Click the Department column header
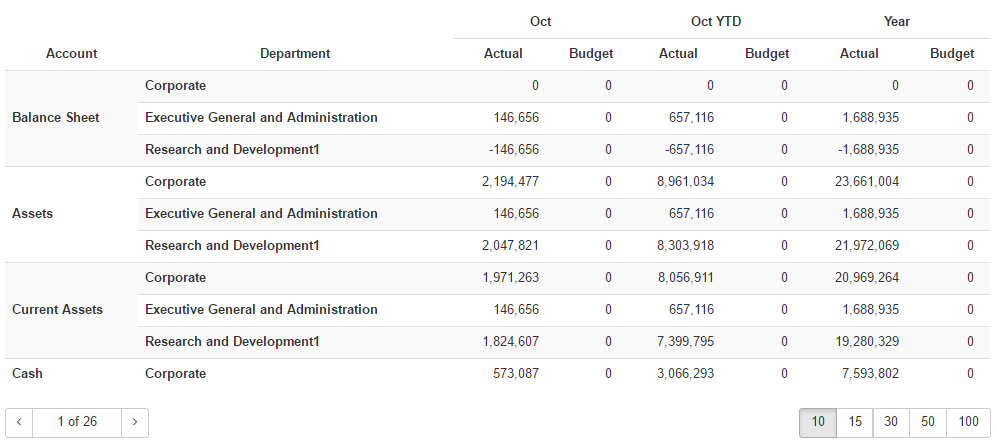 point(295,54)
